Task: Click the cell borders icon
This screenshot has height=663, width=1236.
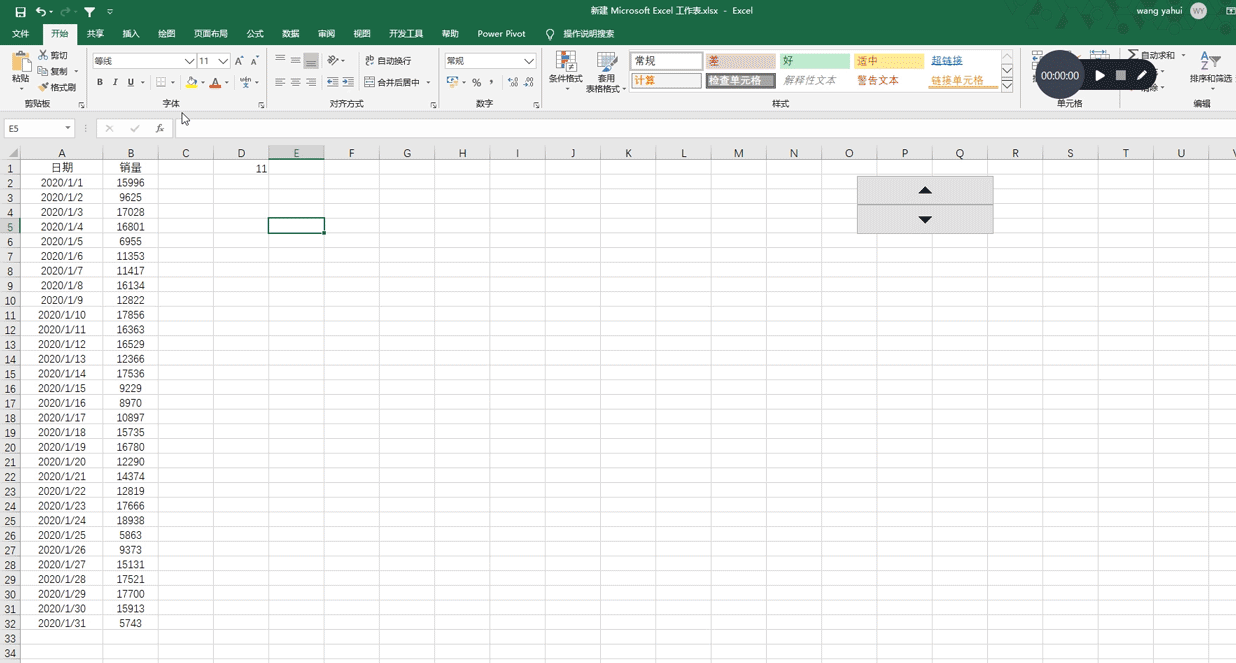Action: click(161, 82)
